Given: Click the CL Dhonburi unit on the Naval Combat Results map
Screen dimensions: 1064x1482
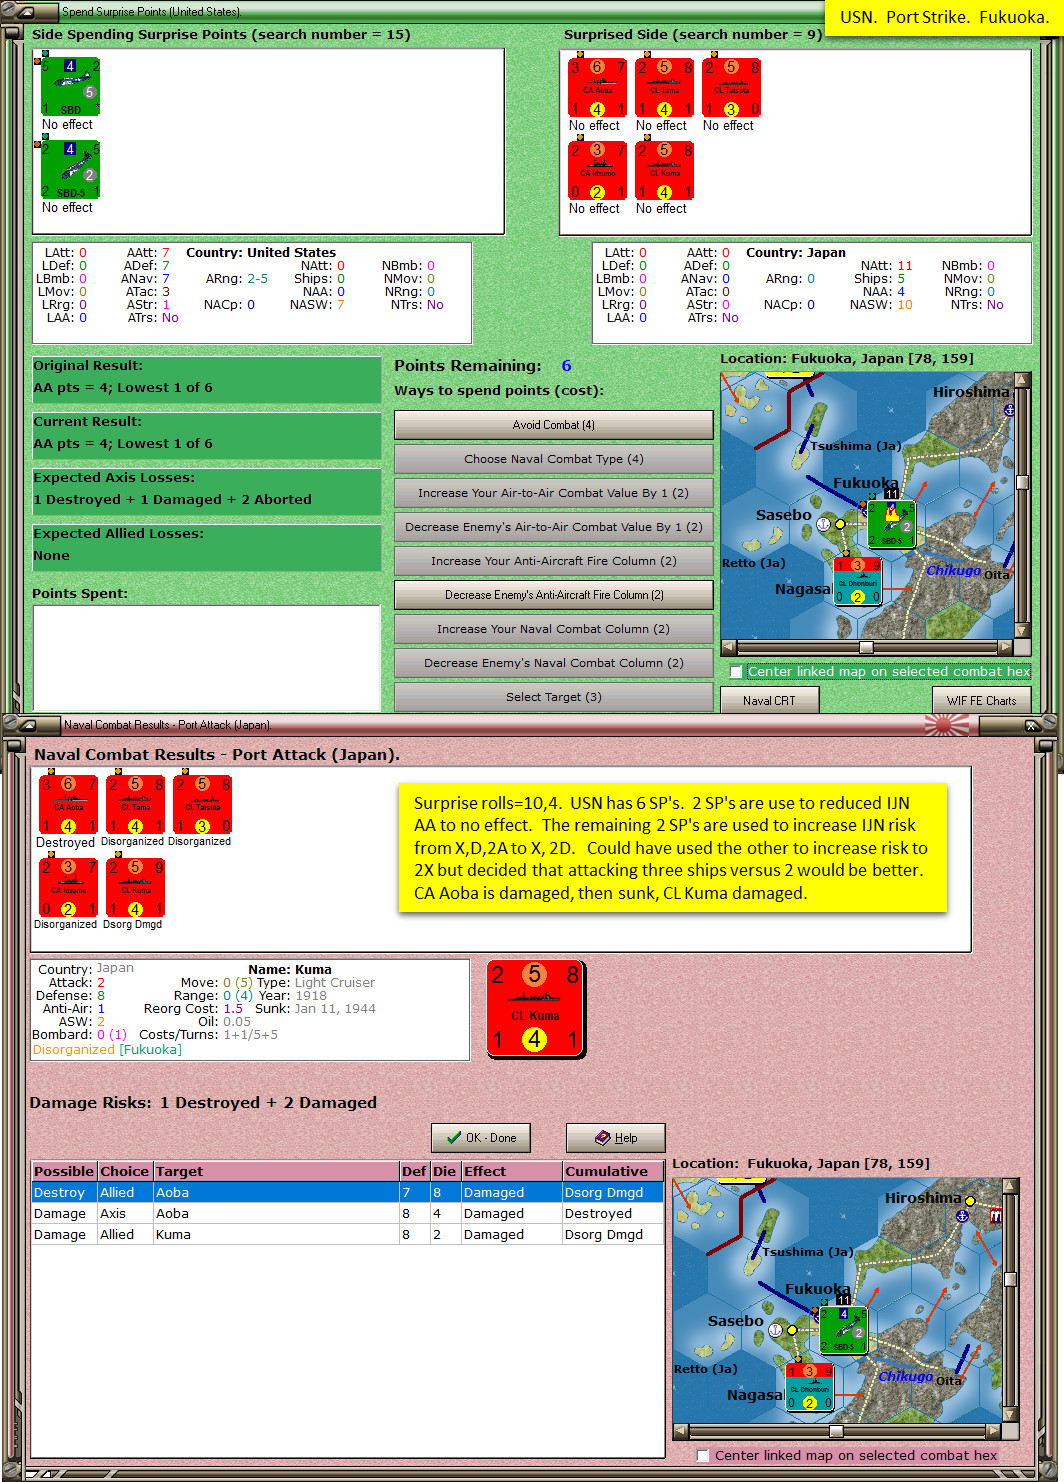Looking at the screenshot, I should (x=809, y=1387).
